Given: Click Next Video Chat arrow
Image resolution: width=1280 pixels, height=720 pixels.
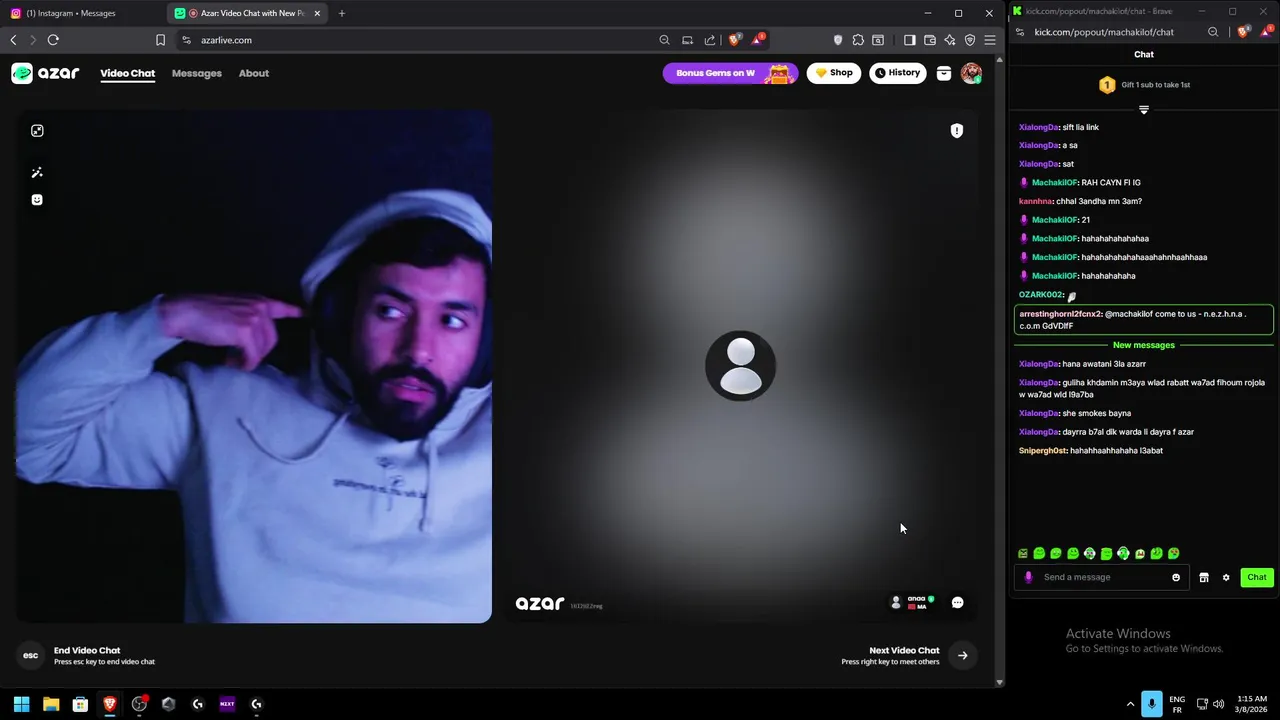Looking at the screenshot, I should [962, 656].
